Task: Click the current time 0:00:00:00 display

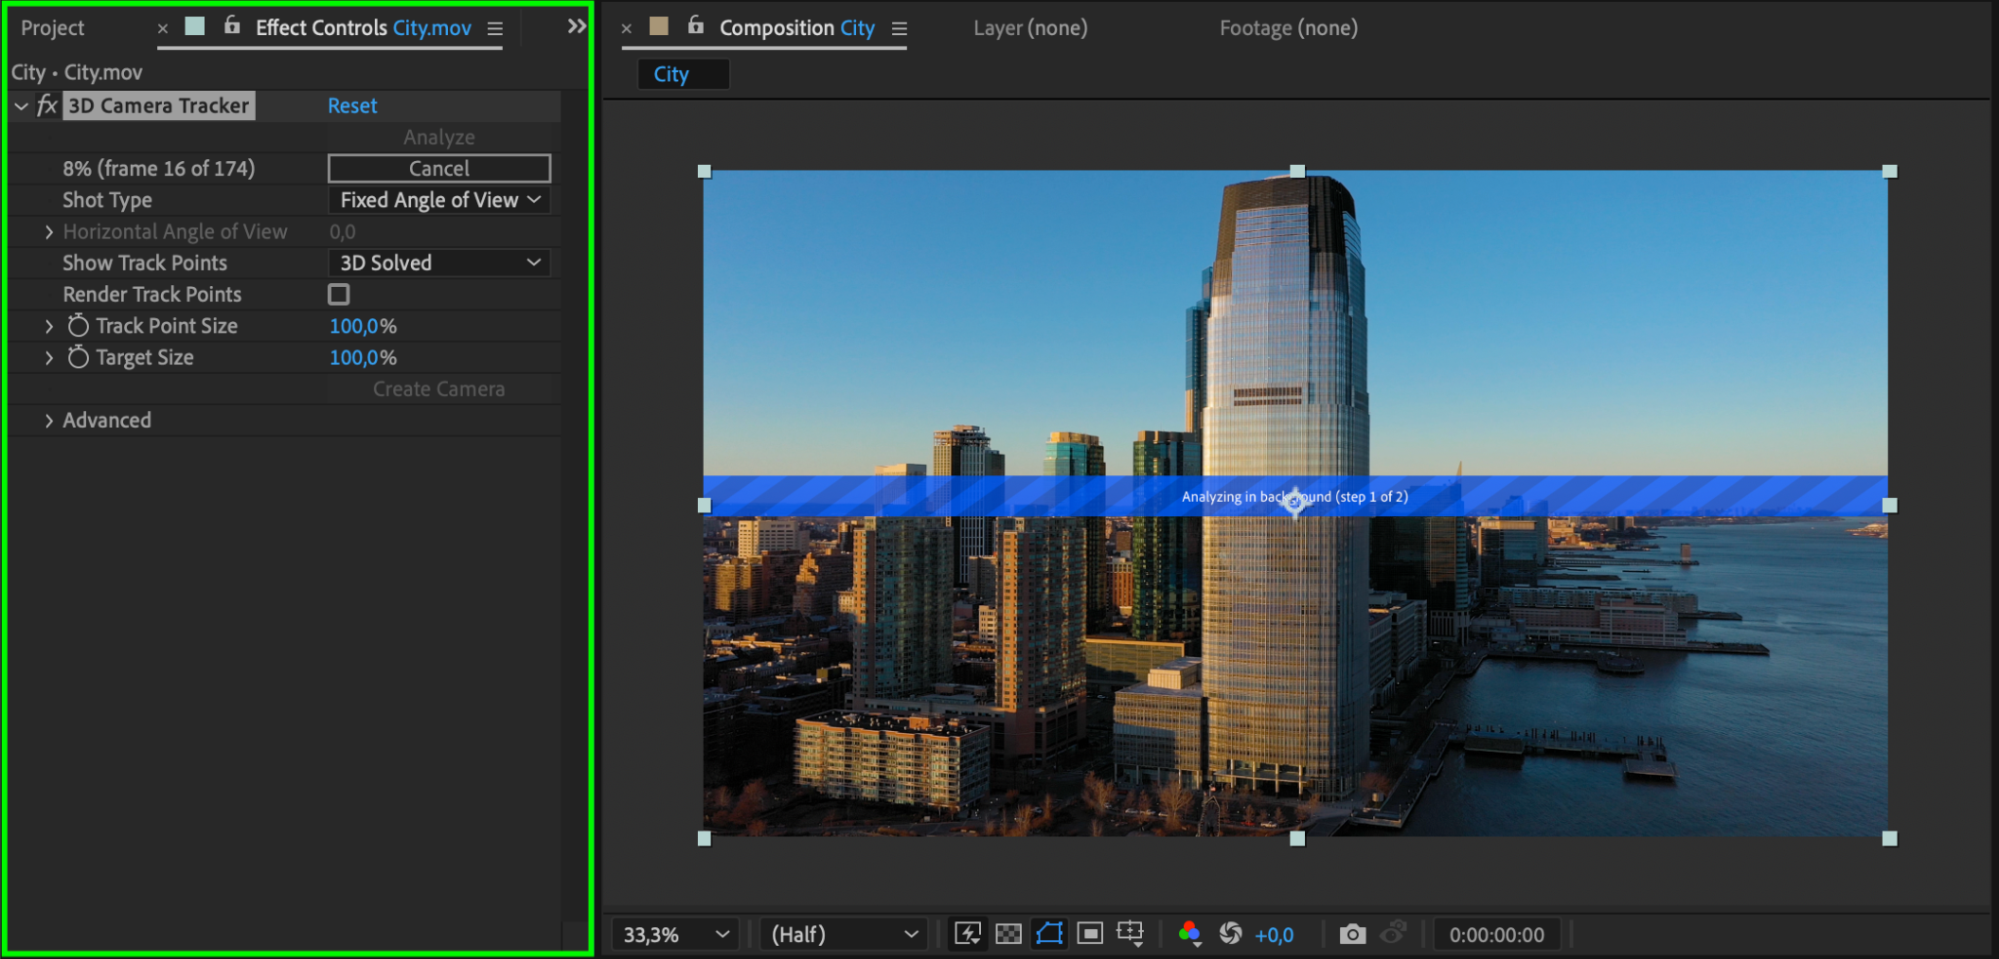Action: (x=1496, y=935)
